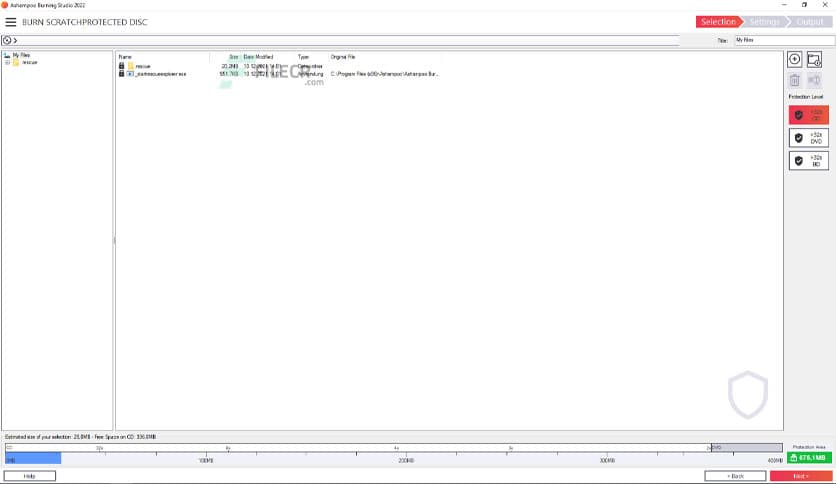Click into the Title input field
This screenshot has height=484, width=836.
(x=784, y=40)
